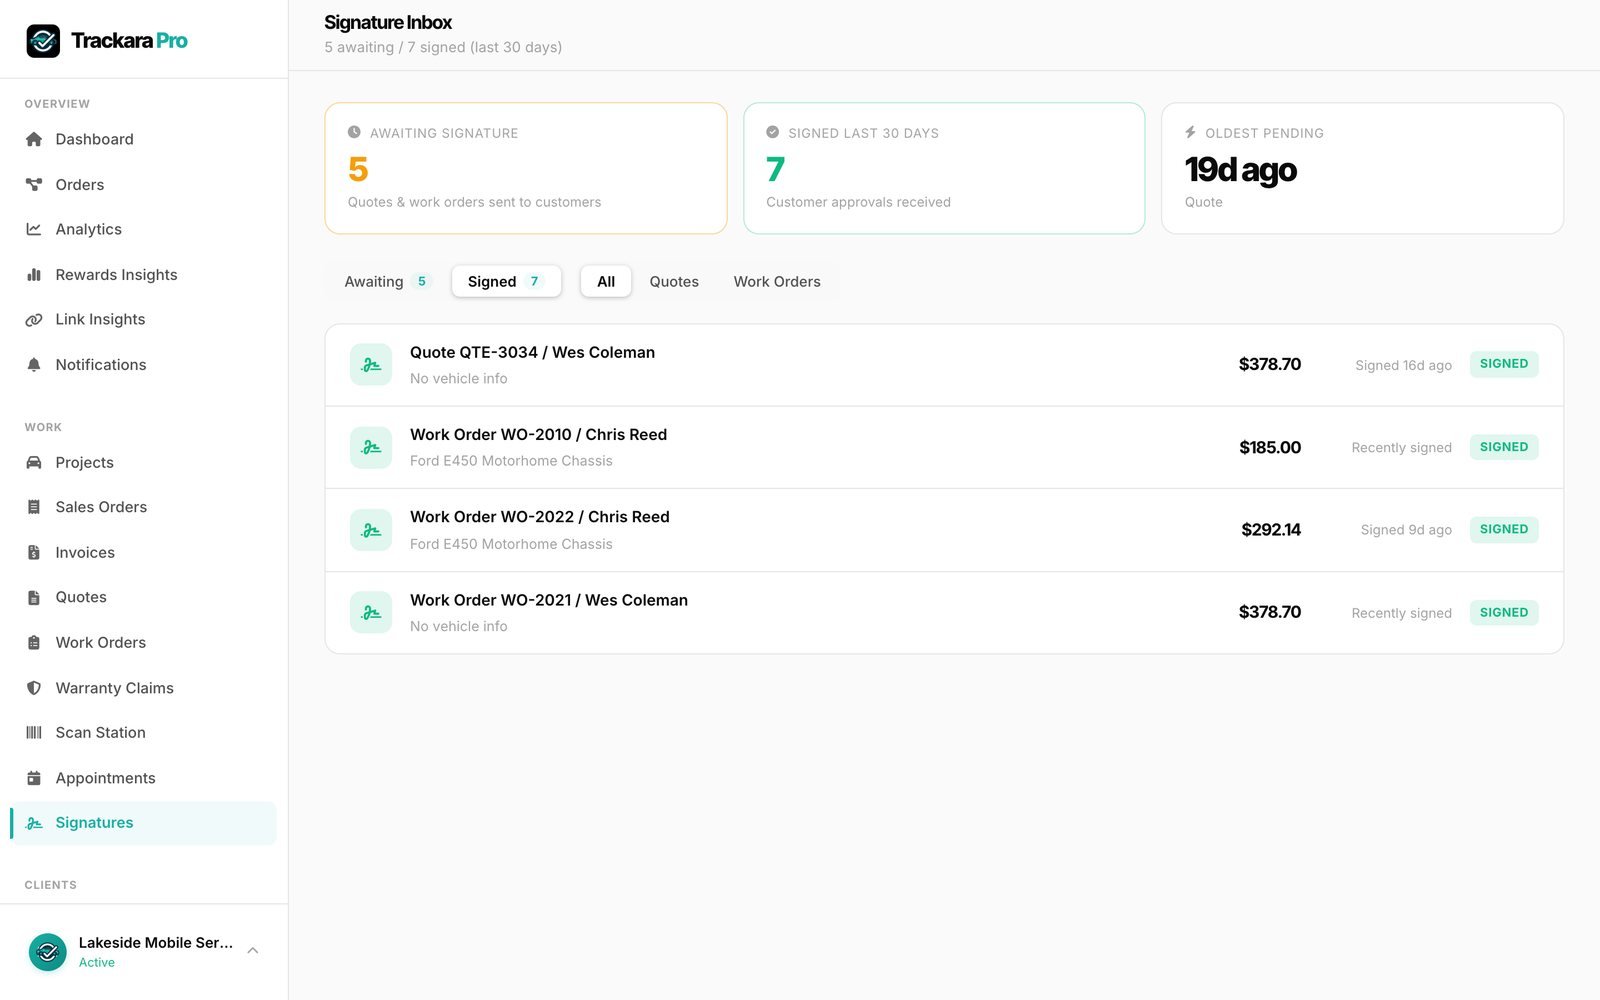This screenshot has width=1600, height=1000.
Task: Click the Trackara Pro logo icon
Action: [43, 41]
